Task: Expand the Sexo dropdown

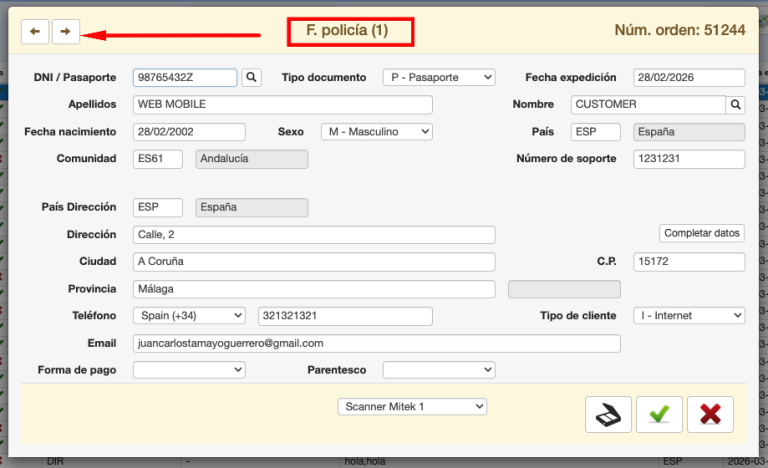Action: point(376,132)
